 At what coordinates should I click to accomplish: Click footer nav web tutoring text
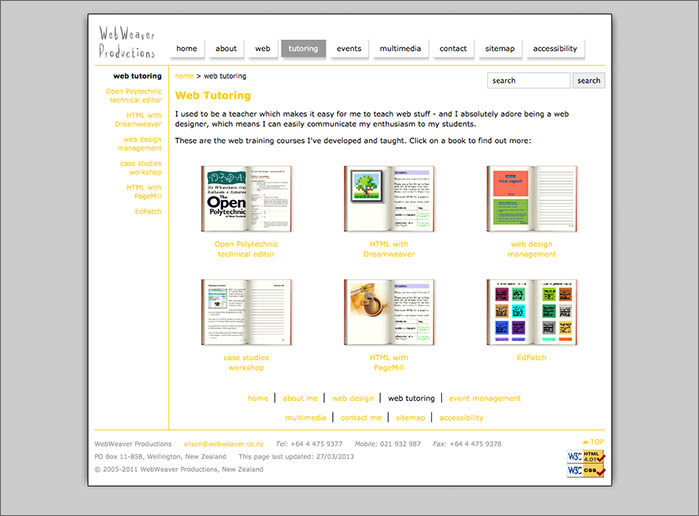[411, 398]
